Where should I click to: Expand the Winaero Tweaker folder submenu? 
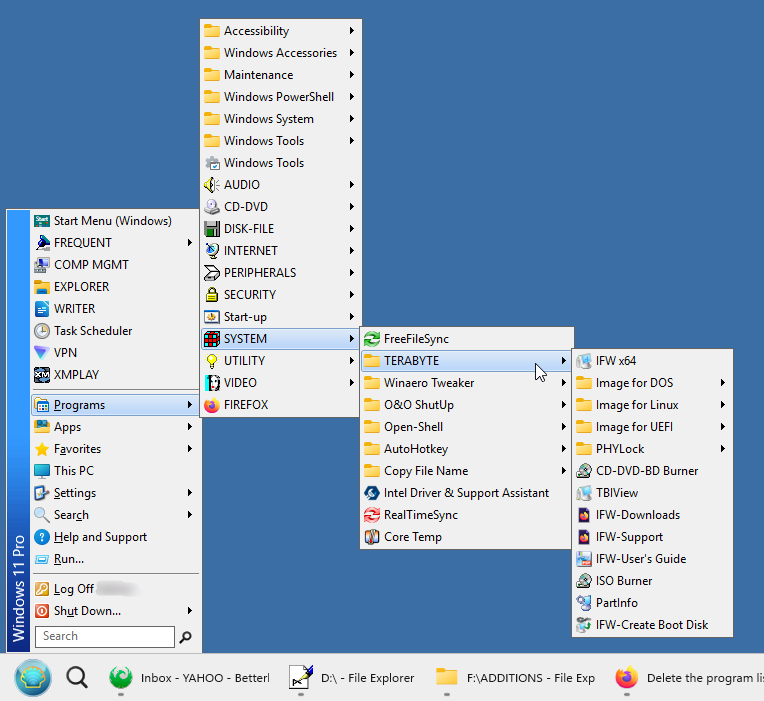click(x=564, y=383)
